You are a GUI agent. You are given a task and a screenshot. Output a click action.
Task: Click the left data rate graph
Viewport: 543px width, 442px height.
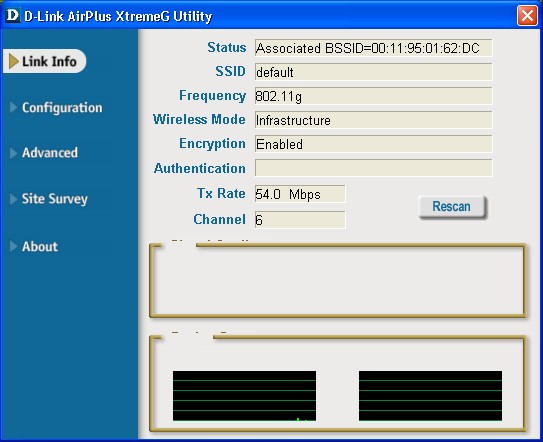click(x=244, y=396)
